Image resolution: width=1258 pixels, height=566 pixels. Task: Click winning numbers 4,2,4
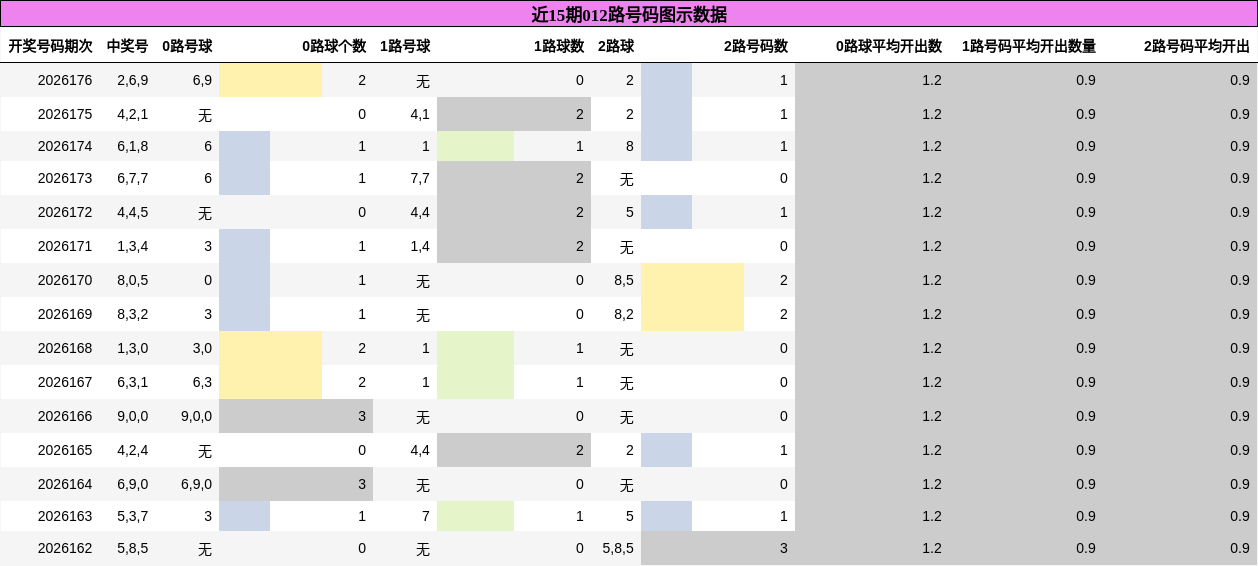133,450
